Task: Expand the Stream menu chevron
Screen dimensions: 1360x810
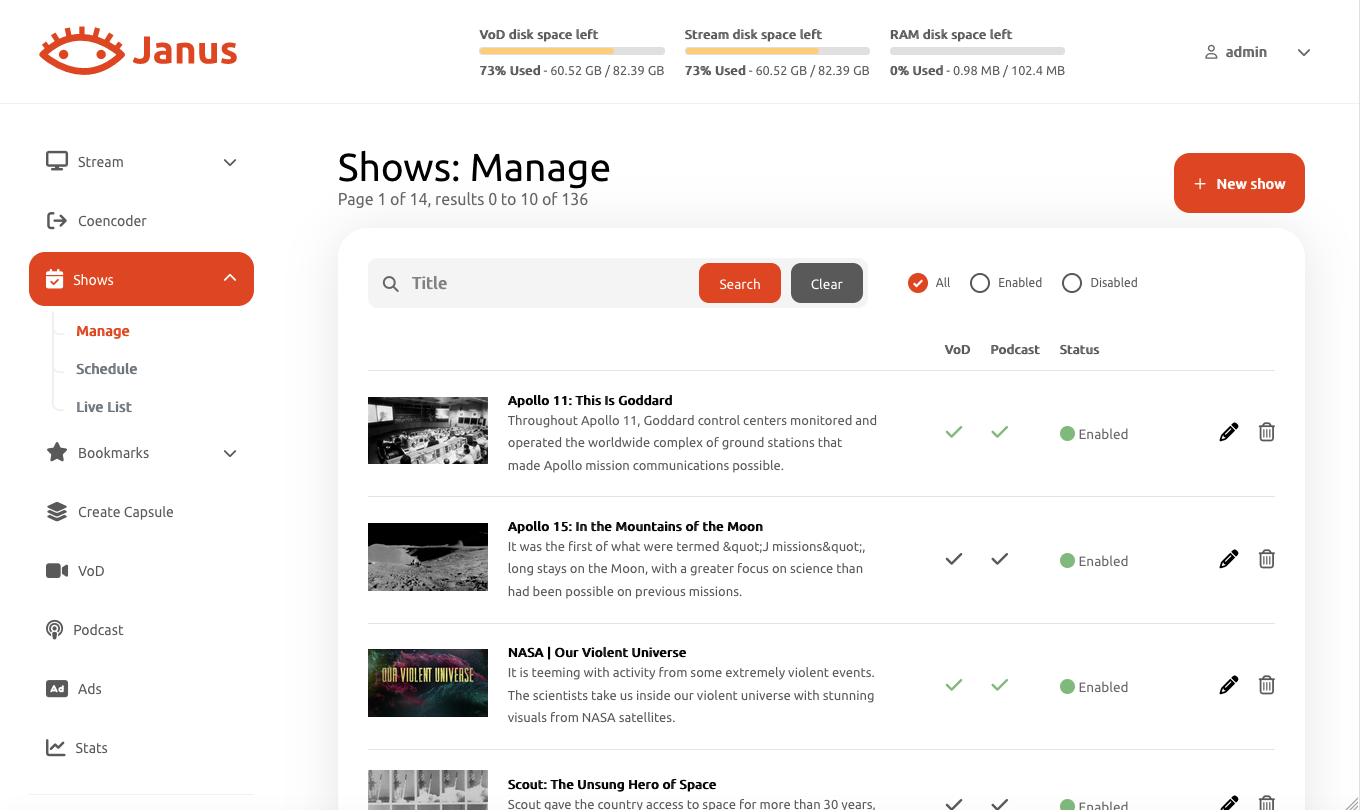Action: click(x=230, y=162)
